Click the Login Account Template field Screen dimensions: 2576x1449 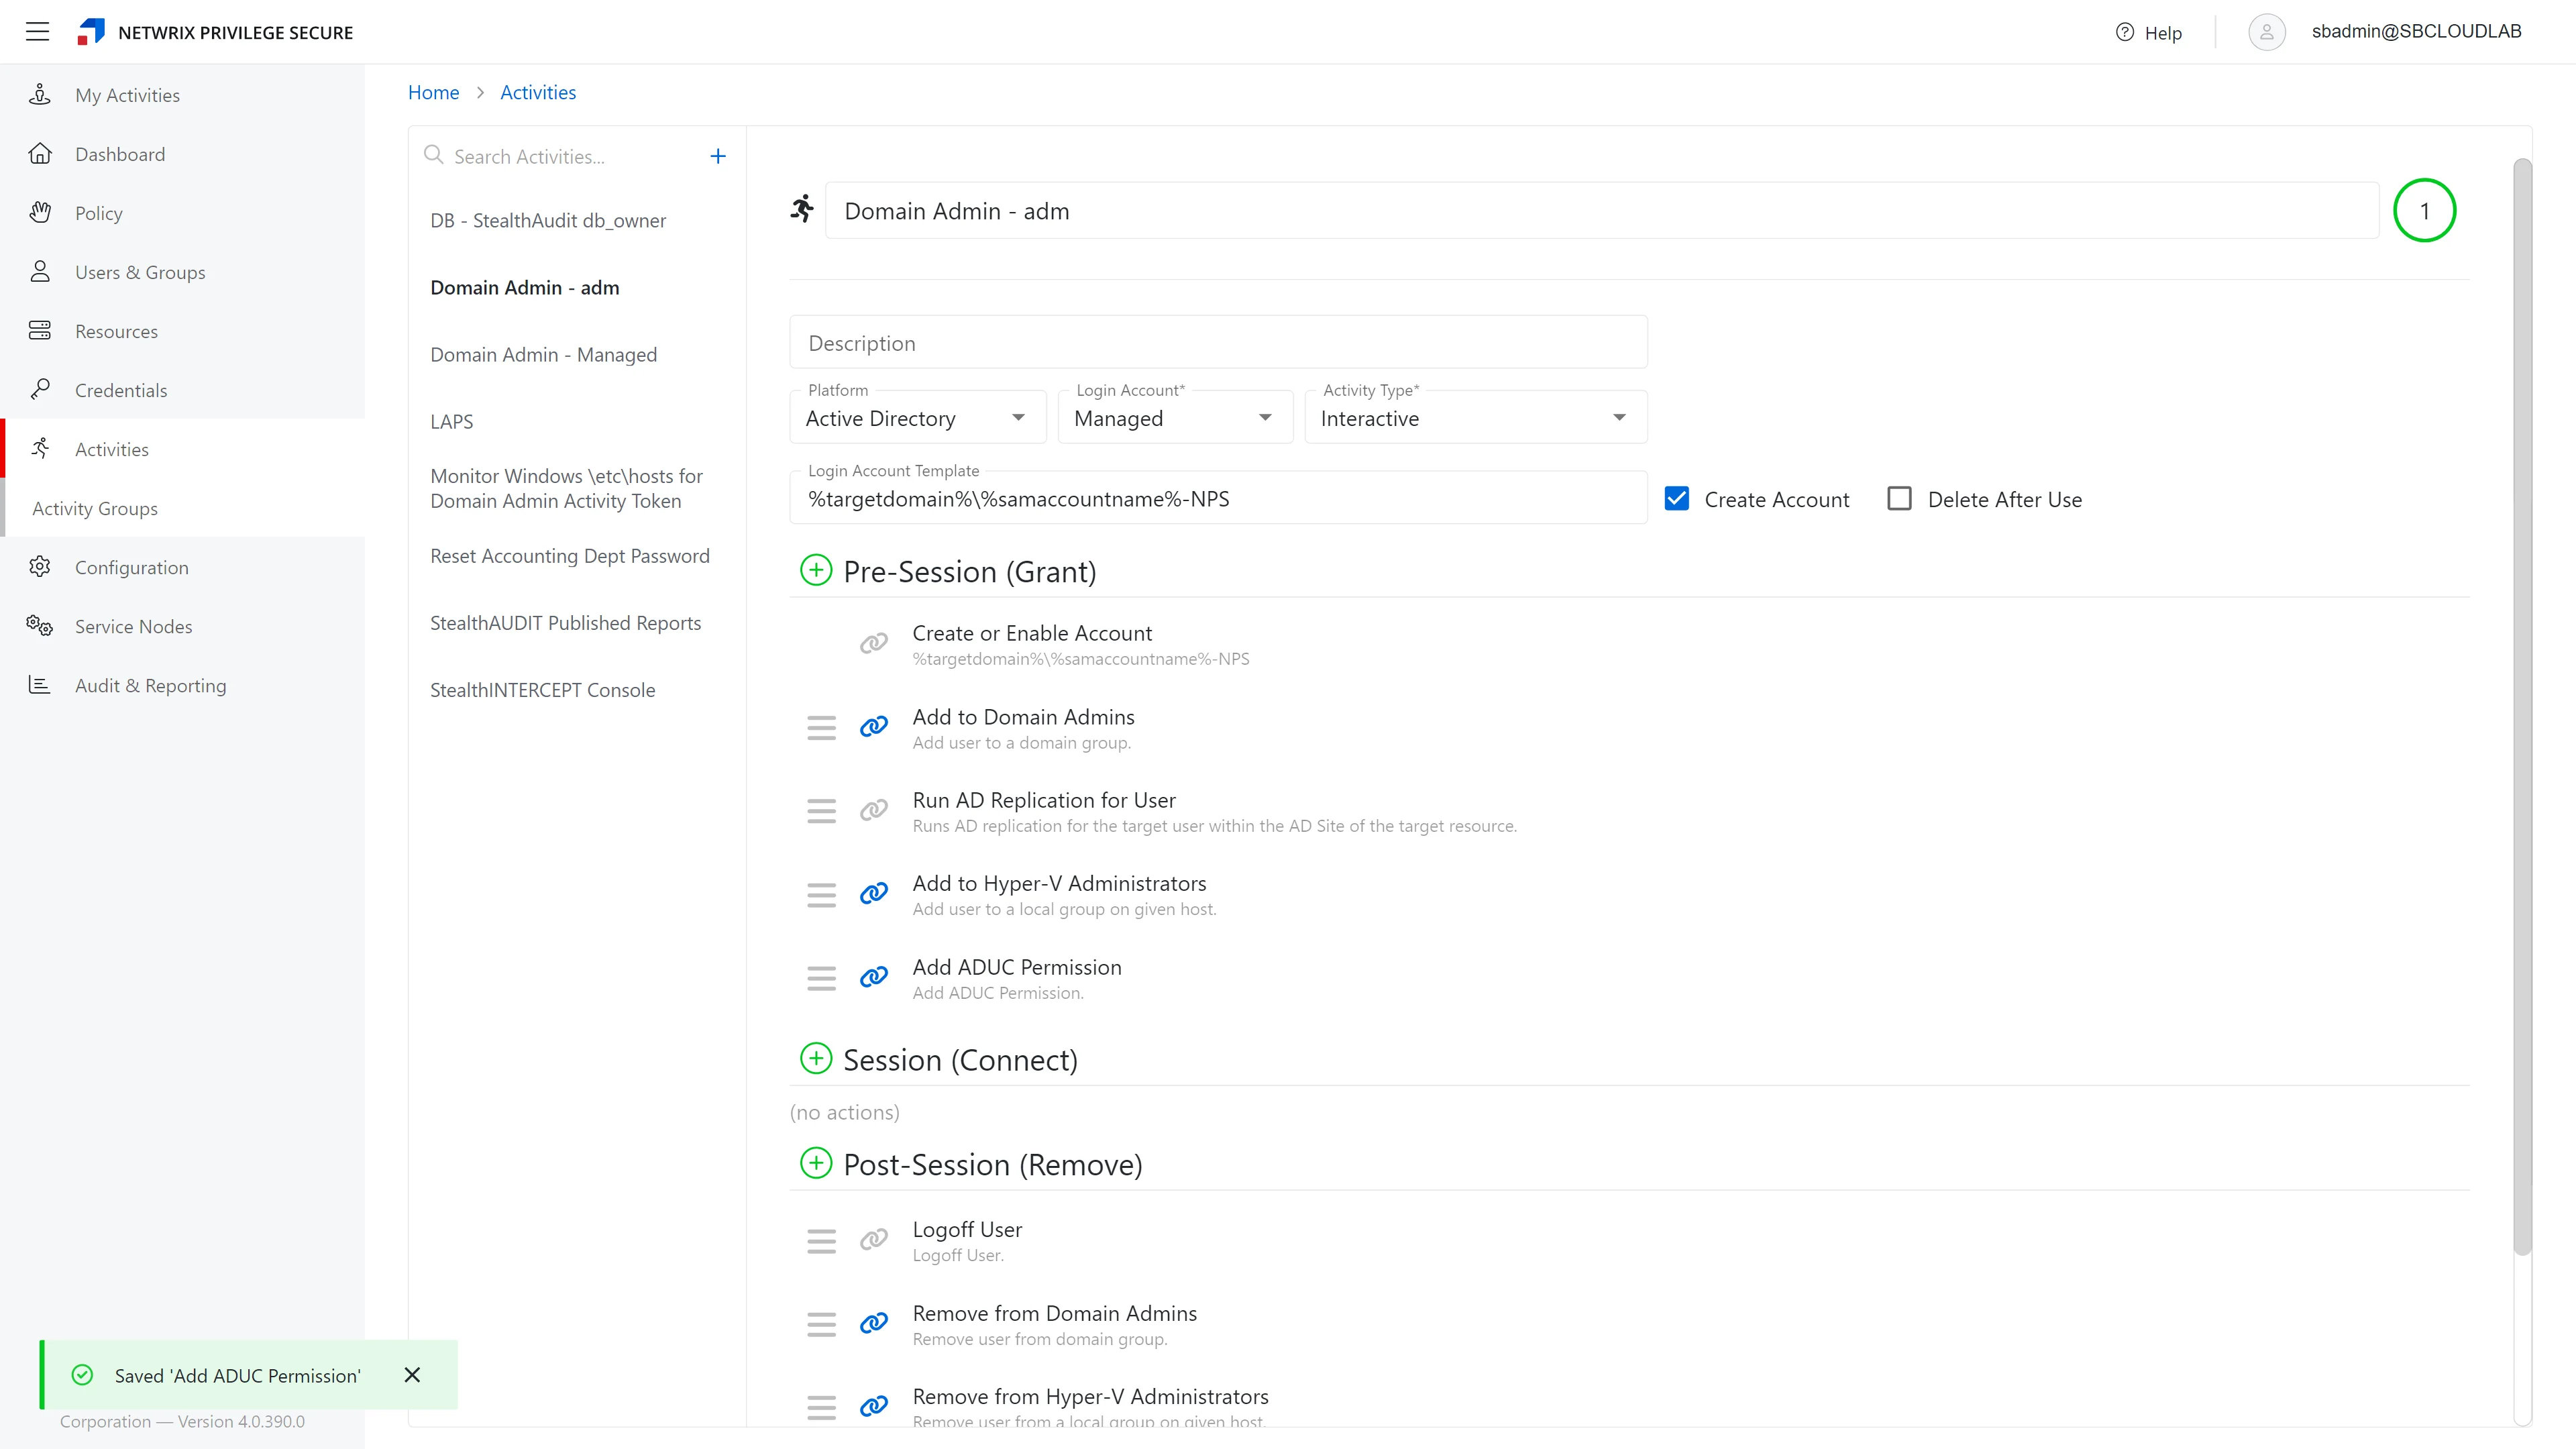click(x=1218, y=498)
